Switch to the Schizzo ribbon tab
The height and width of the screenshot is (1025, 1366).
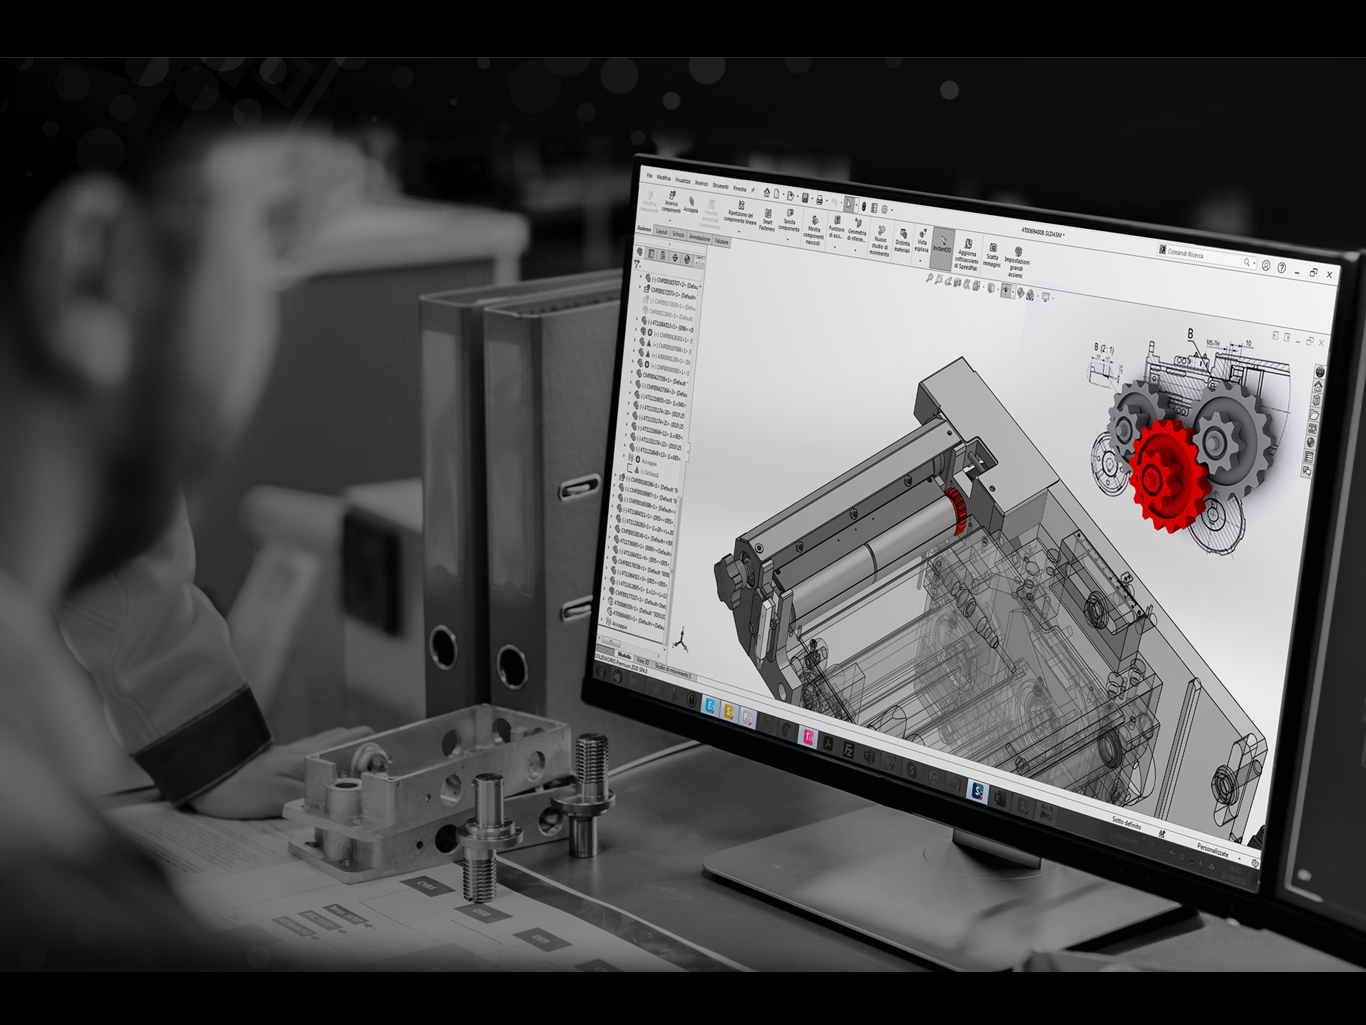click(x=678, y=234)
